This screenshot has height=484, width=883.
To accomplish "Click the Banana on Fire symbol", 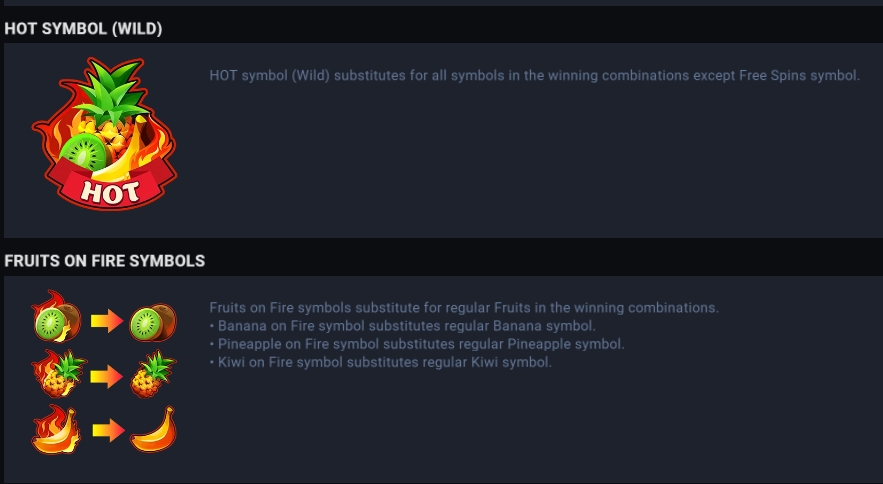I will pyautogui.click(x=56, y=429).
